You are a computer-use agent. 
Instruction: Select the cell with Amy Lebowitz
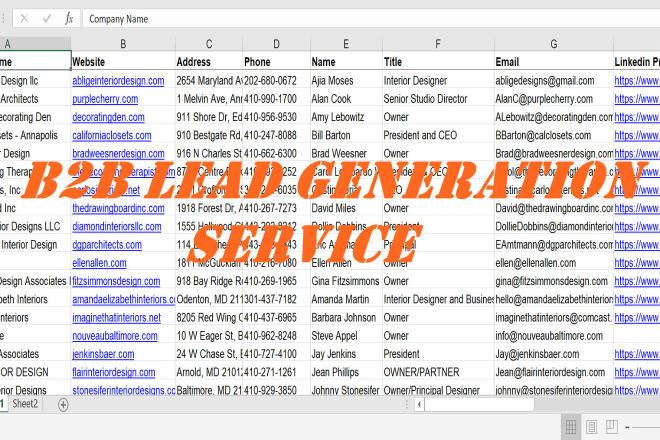(x=346, y=117)
